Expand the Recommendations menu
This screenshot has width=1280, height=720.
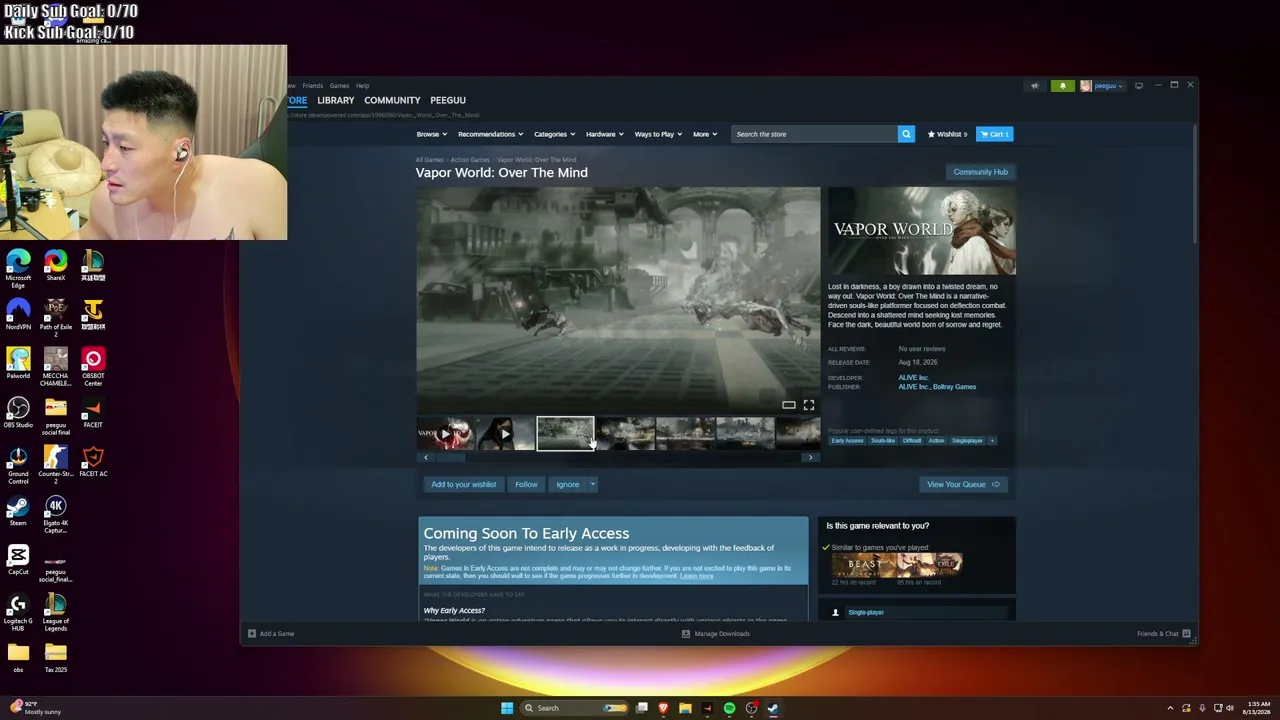click(490, 134)
